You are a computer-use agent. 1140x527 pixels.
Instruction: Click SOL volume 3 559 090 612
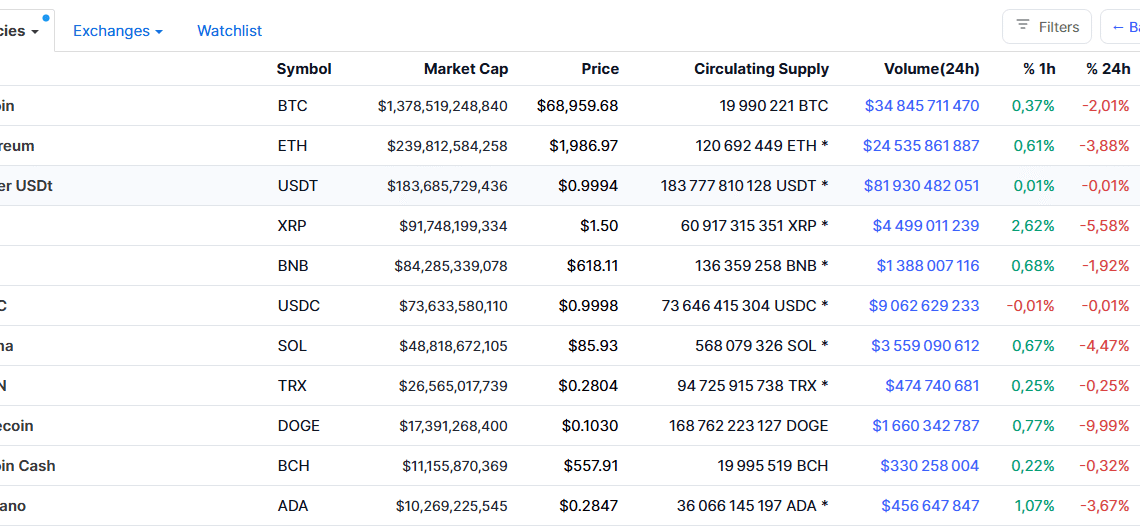925,346
